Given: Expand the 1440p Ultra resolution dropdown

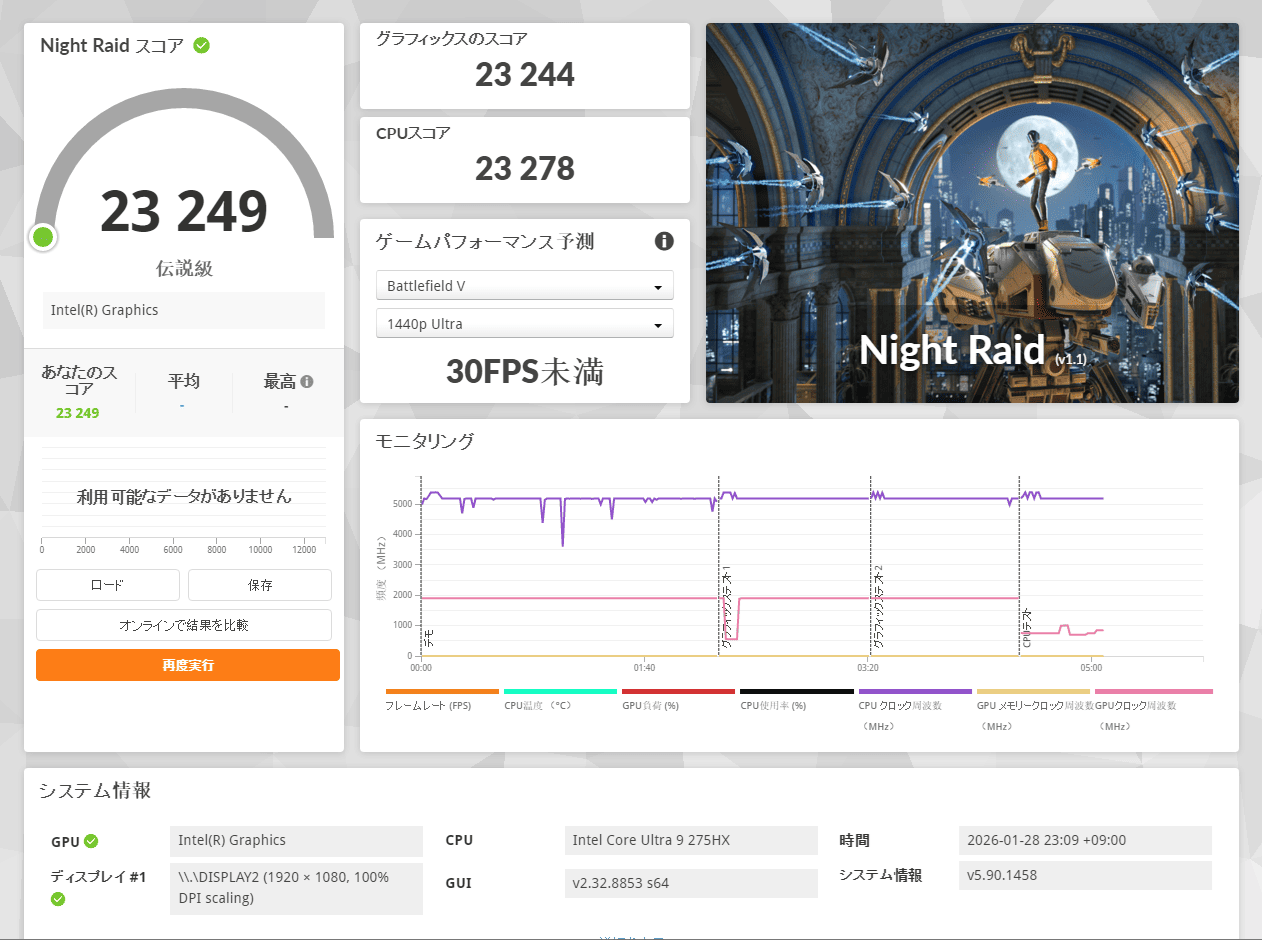Looking at the screenshot, I should (x=524, y=324).
